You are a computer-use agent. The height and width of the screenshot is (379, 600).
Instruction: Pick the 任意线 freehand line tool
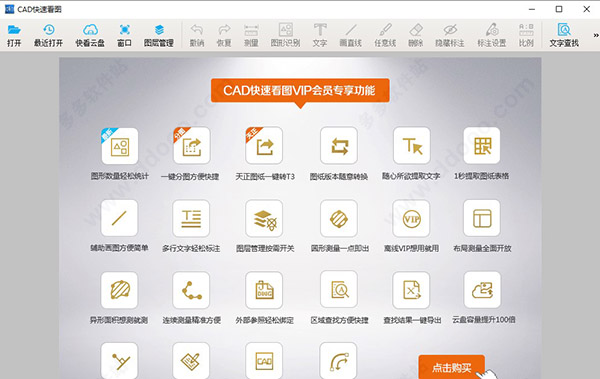pyautogui.click(x=385, y=35)
